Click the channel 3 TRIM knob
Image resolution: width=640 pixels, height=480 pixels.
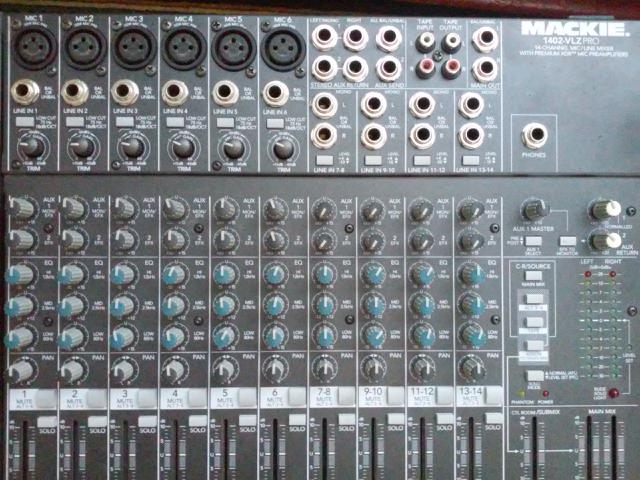coord(132,149)
